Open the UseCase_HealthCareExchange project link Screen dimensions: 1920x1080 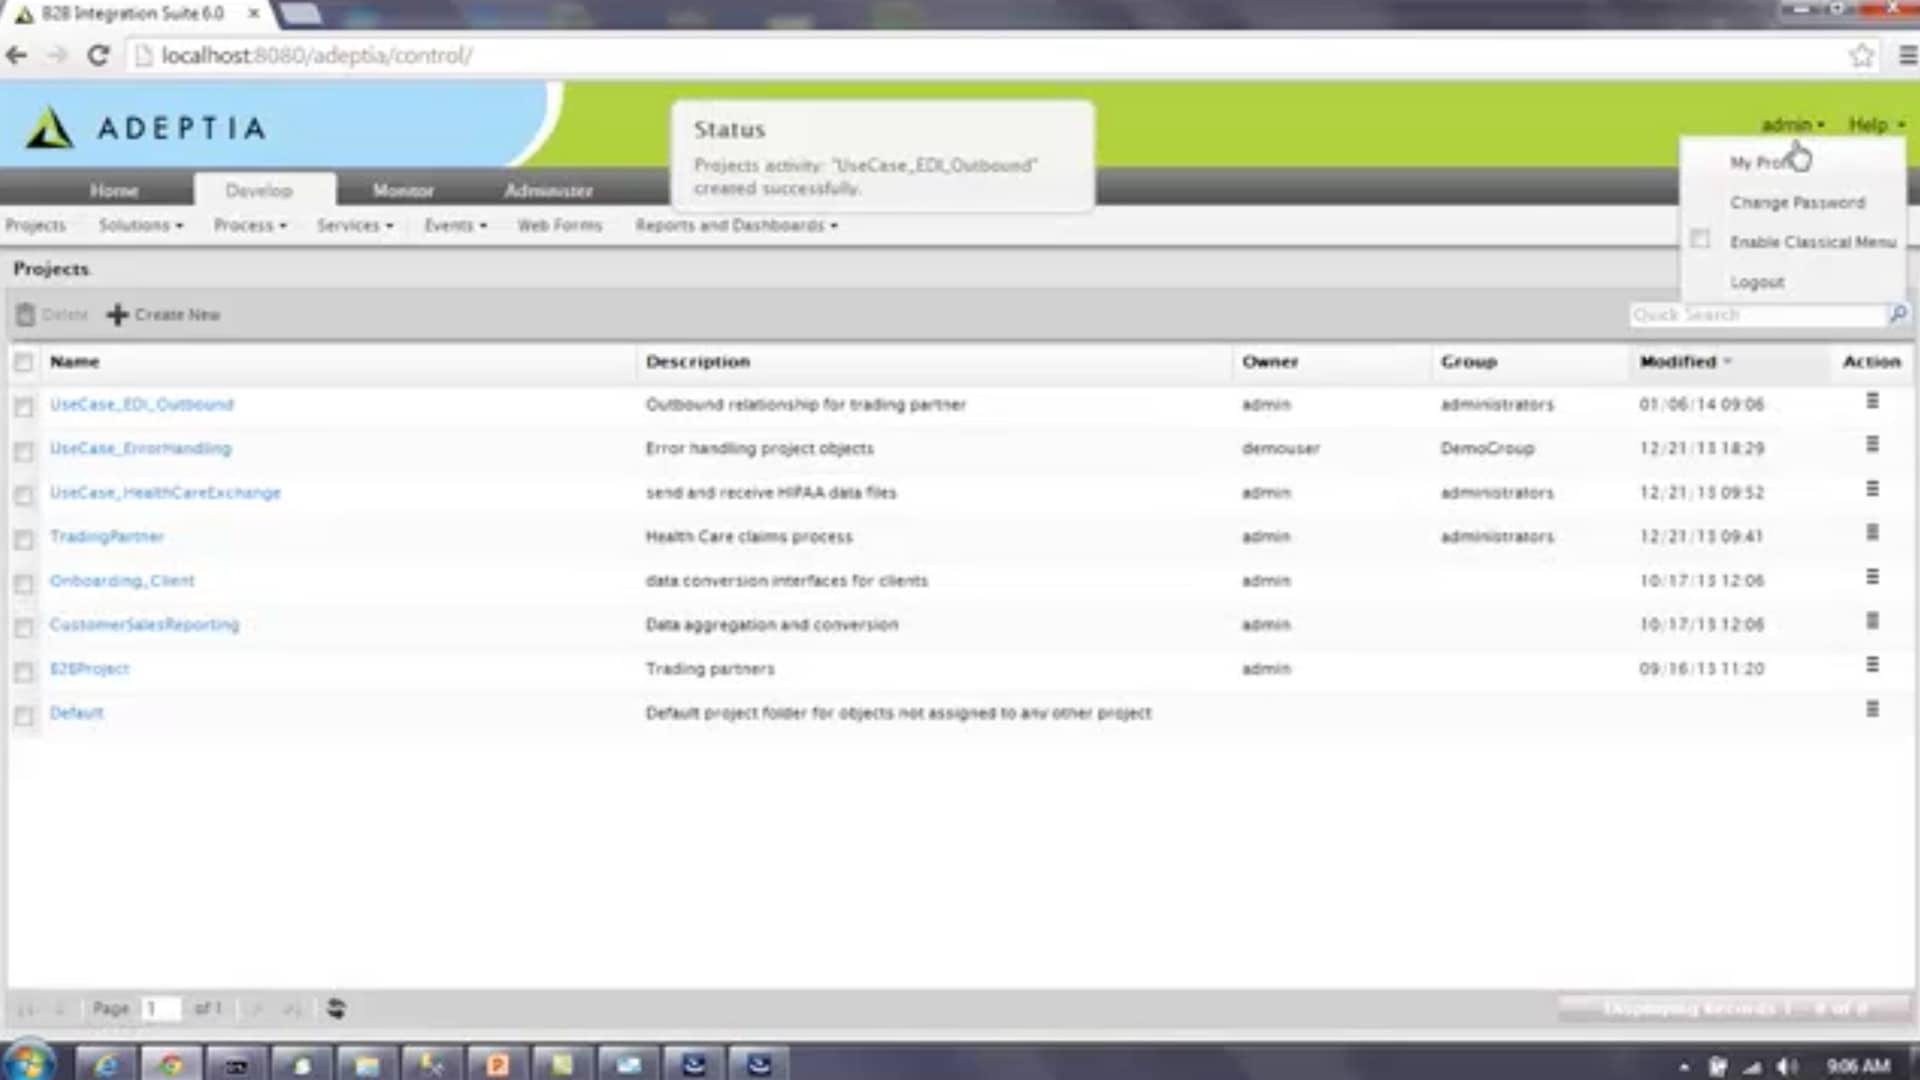click(x=165, y=492)
